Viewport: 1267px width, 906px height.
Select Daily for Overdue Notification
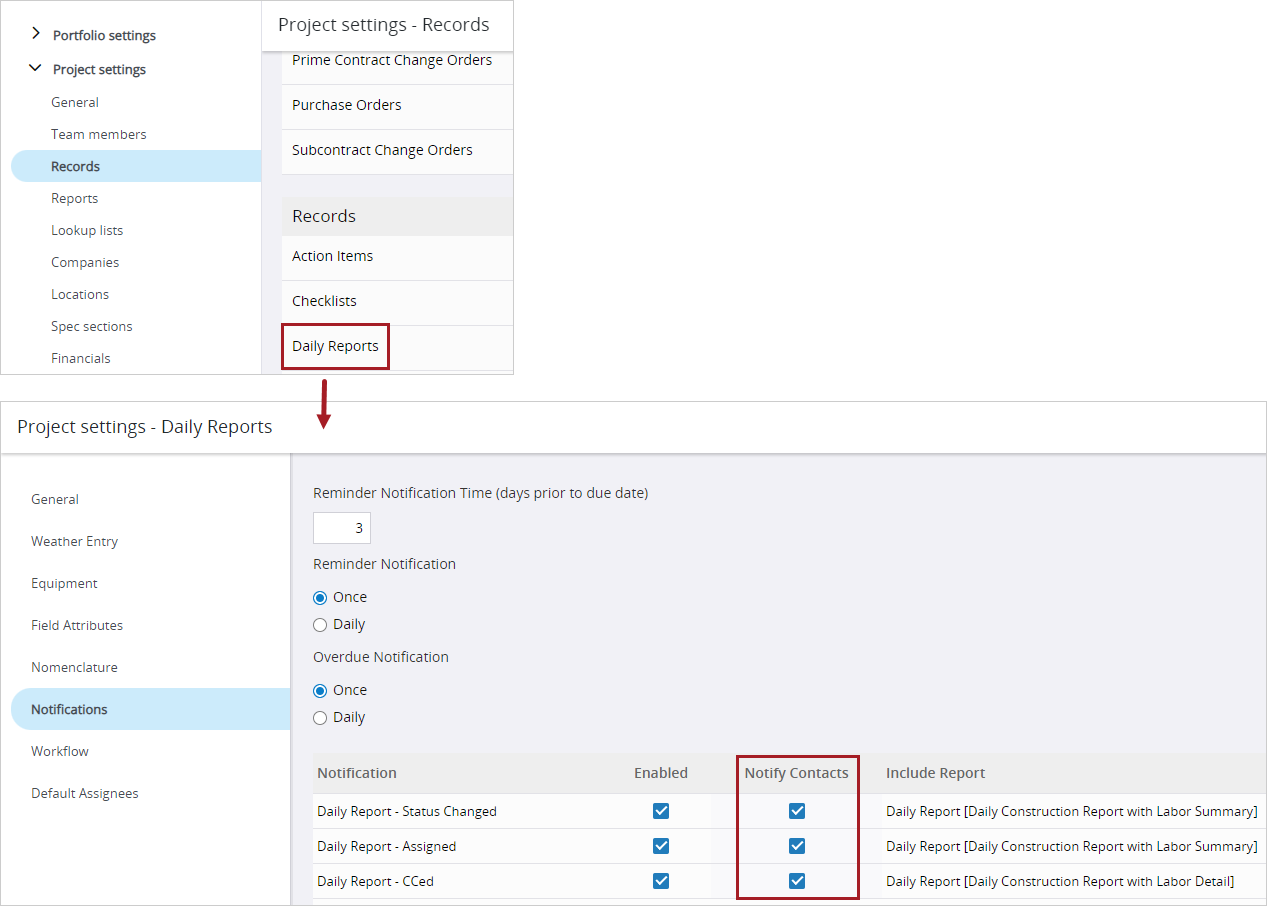(320, 717)
